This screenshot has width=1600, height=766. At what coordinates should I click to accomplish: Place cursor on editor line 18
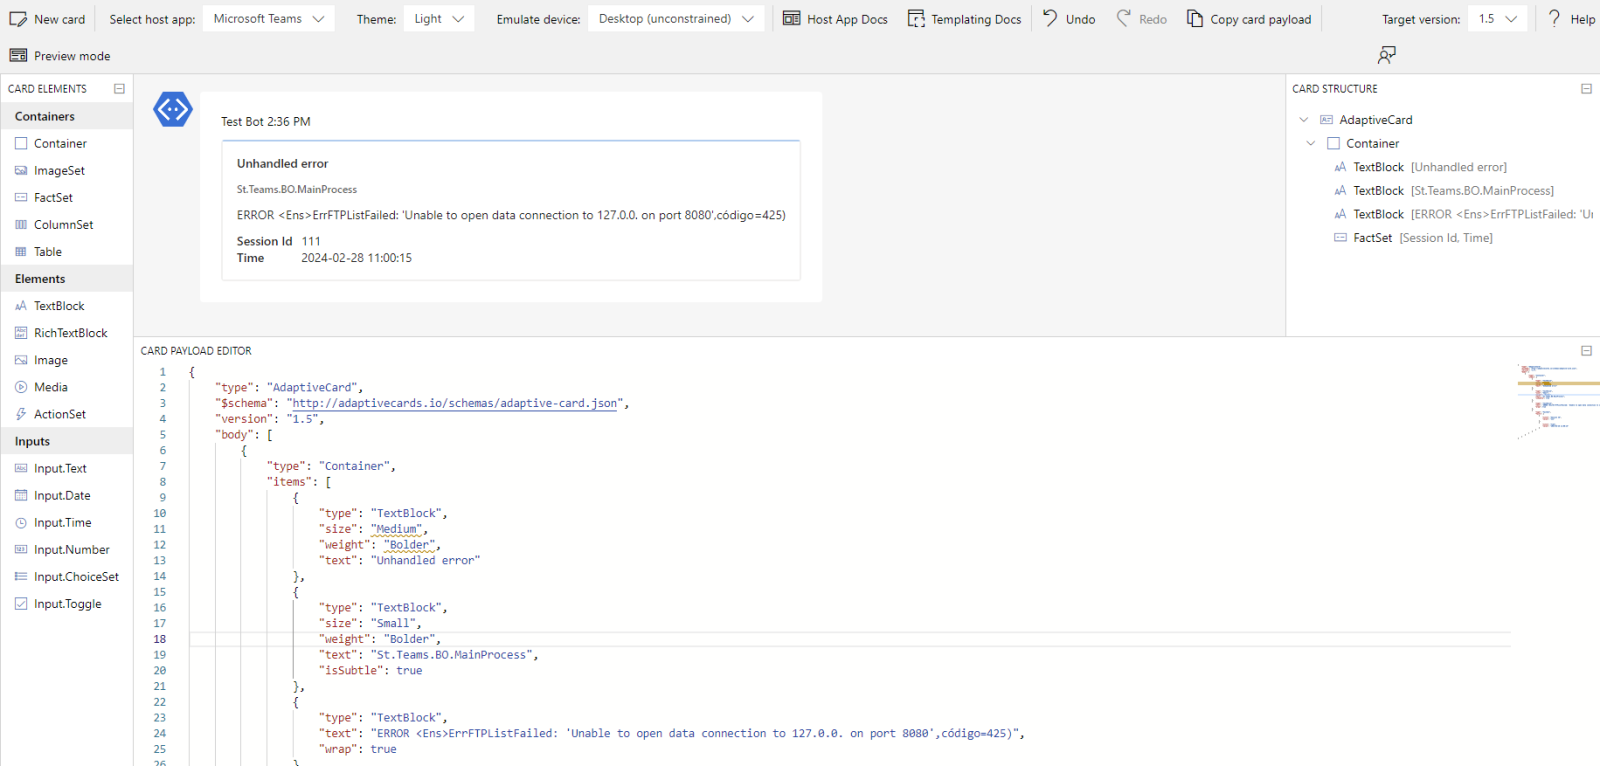pos(850,639)
